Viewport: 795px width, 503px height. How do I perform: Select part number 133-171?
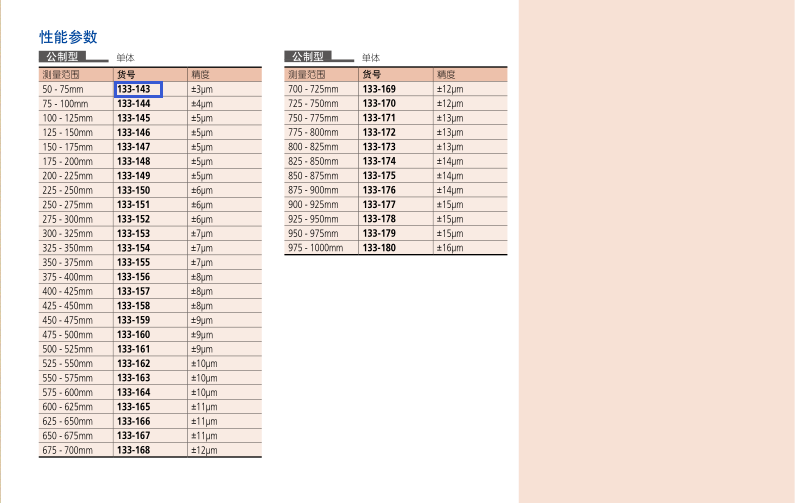click(379, 118)
